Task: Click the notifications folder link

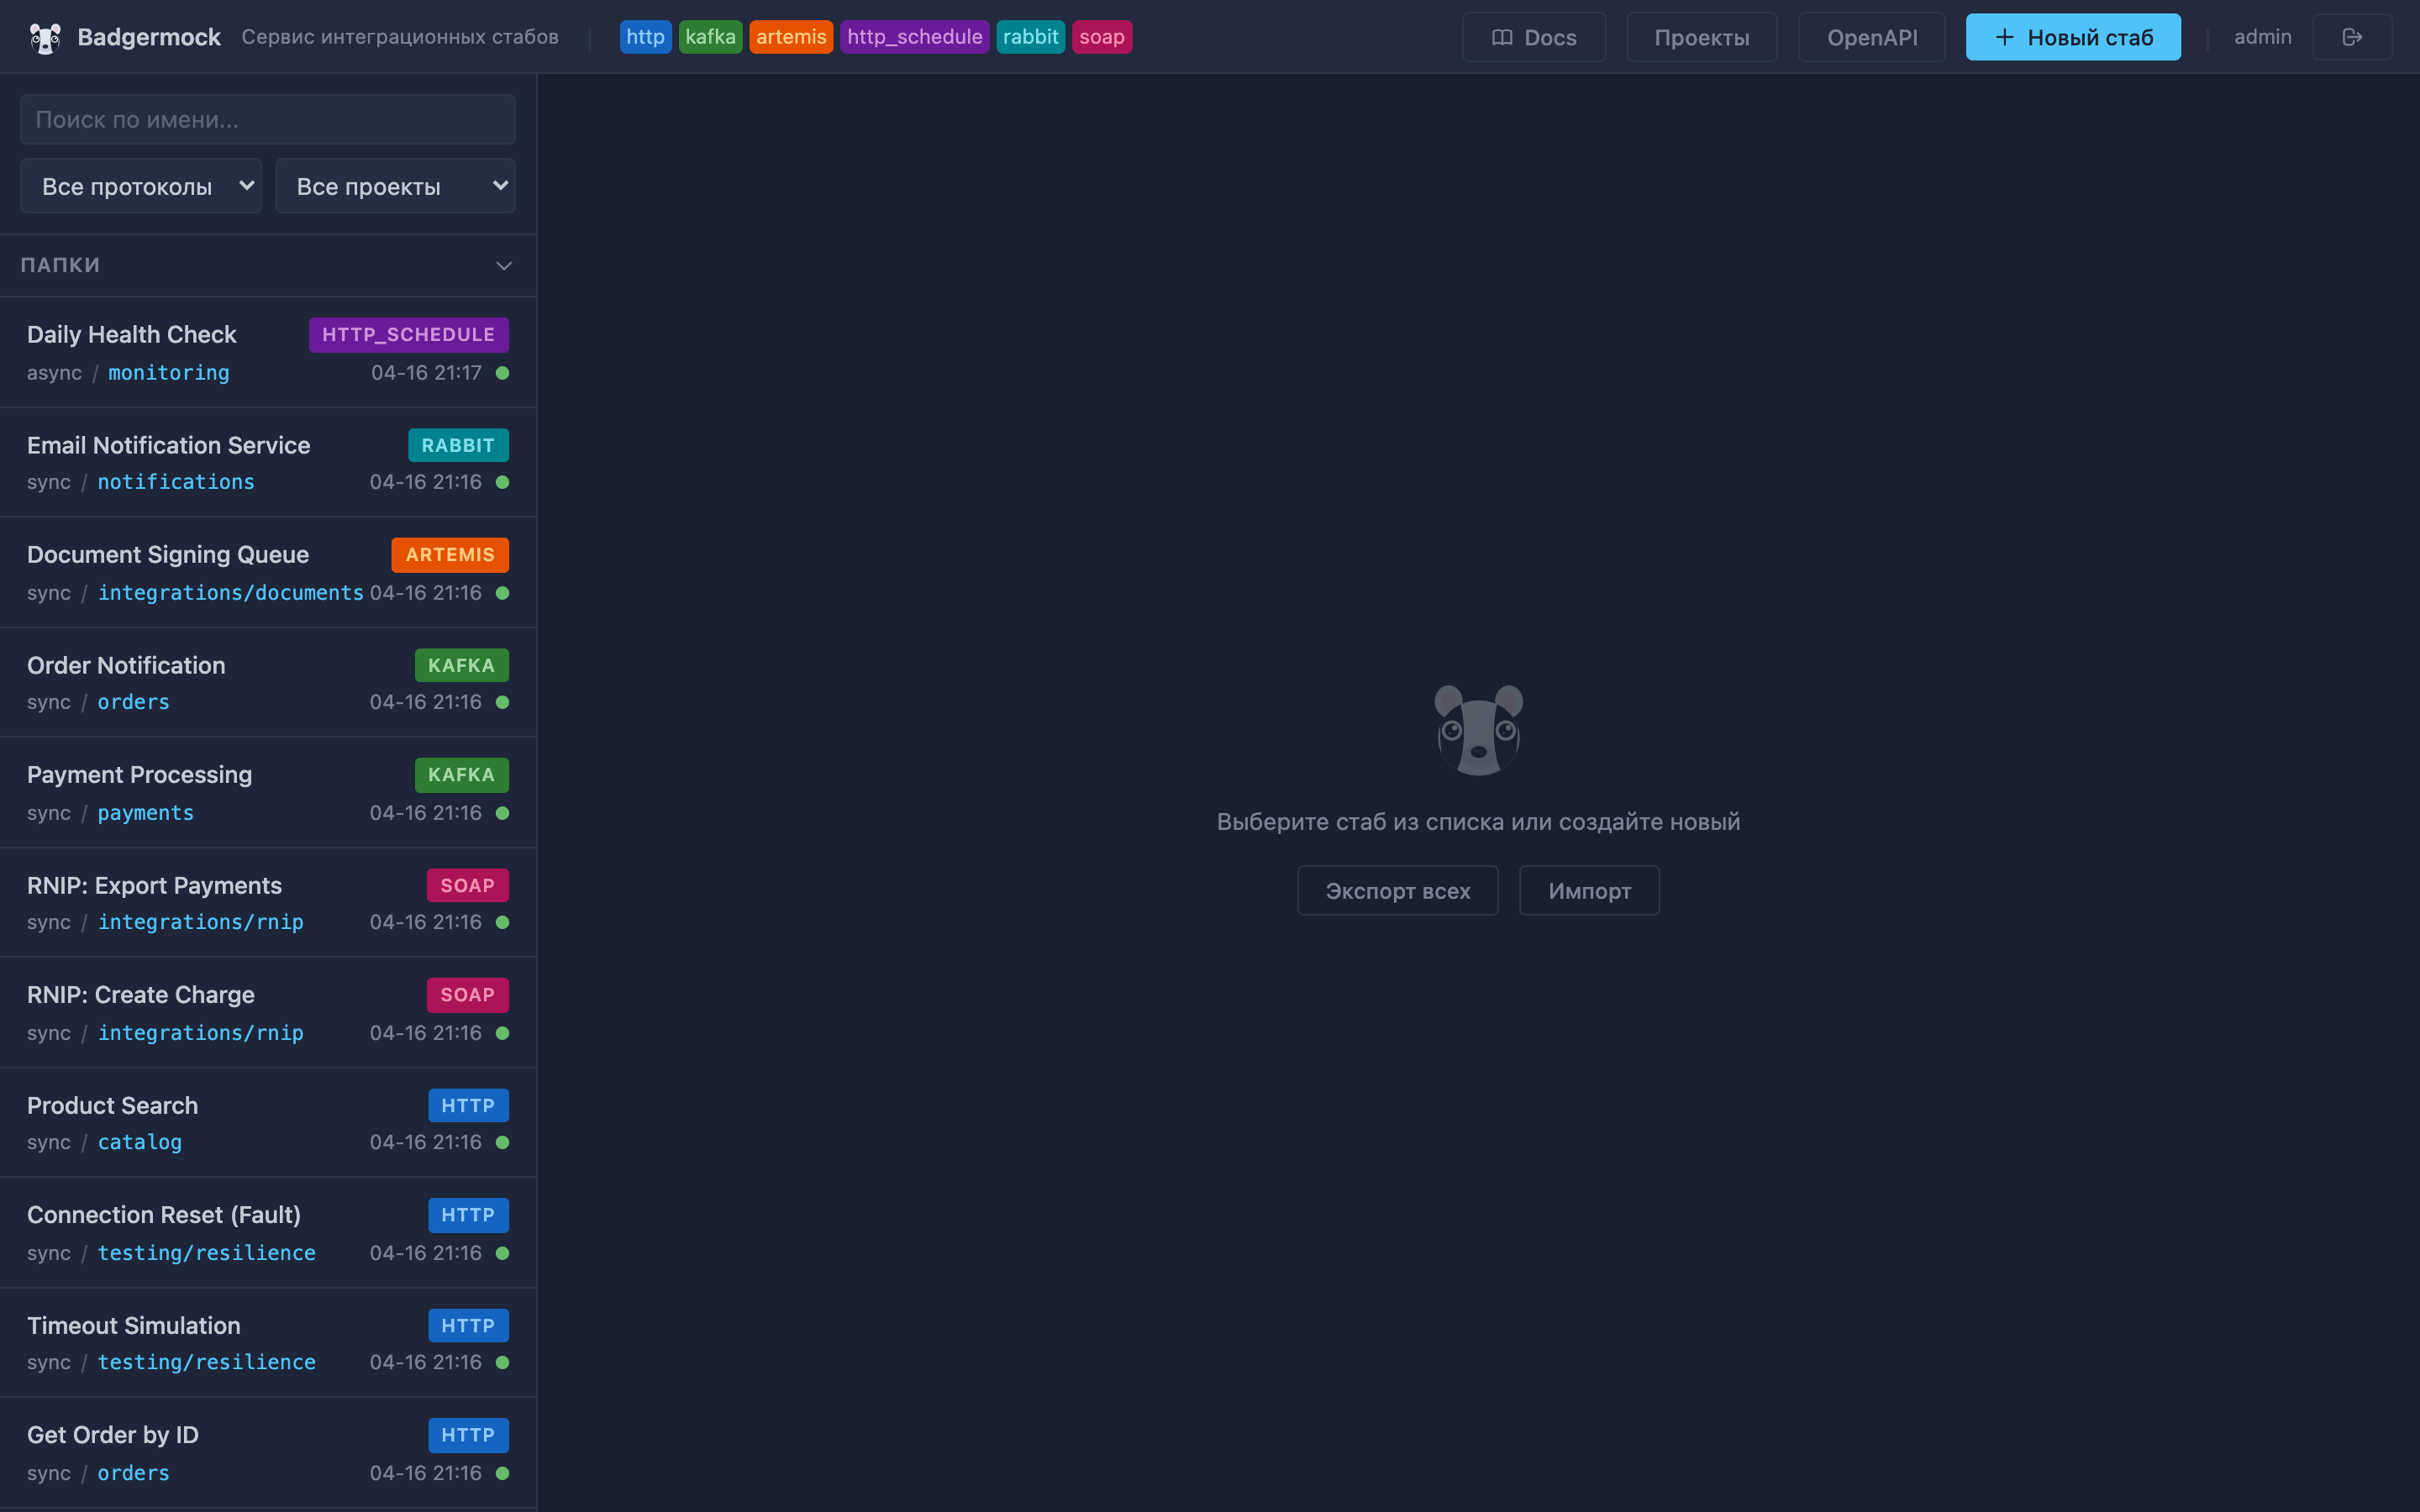Action: 176,482
